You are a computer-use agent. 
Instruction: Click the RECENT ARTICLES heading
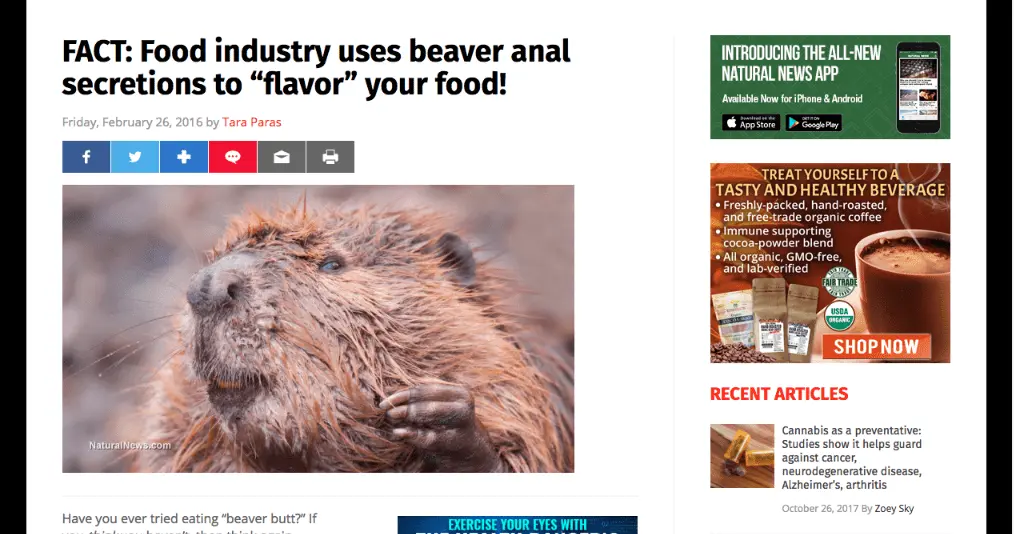779,394
